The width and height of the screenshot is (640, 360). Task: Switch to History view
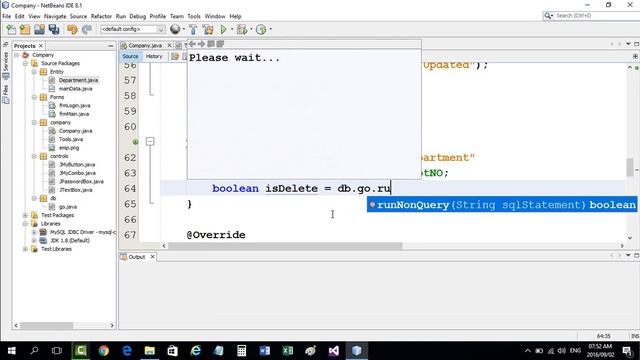tap(154, 56)
